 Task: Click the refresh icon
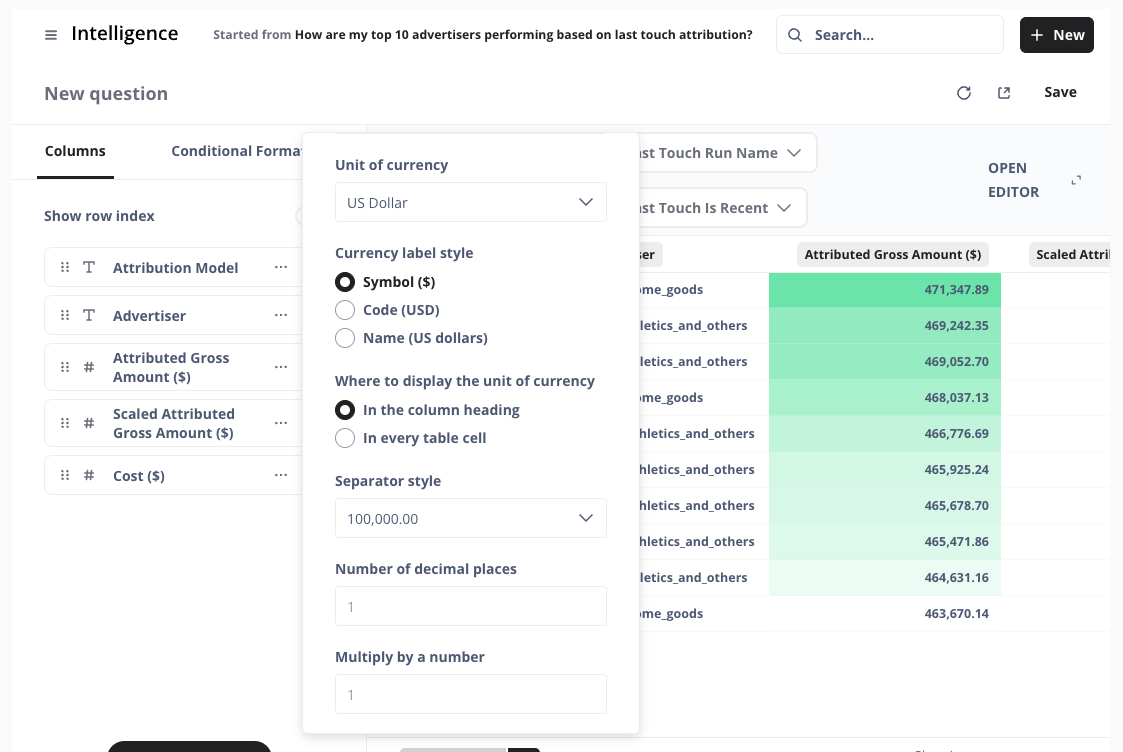click(964, 93)
